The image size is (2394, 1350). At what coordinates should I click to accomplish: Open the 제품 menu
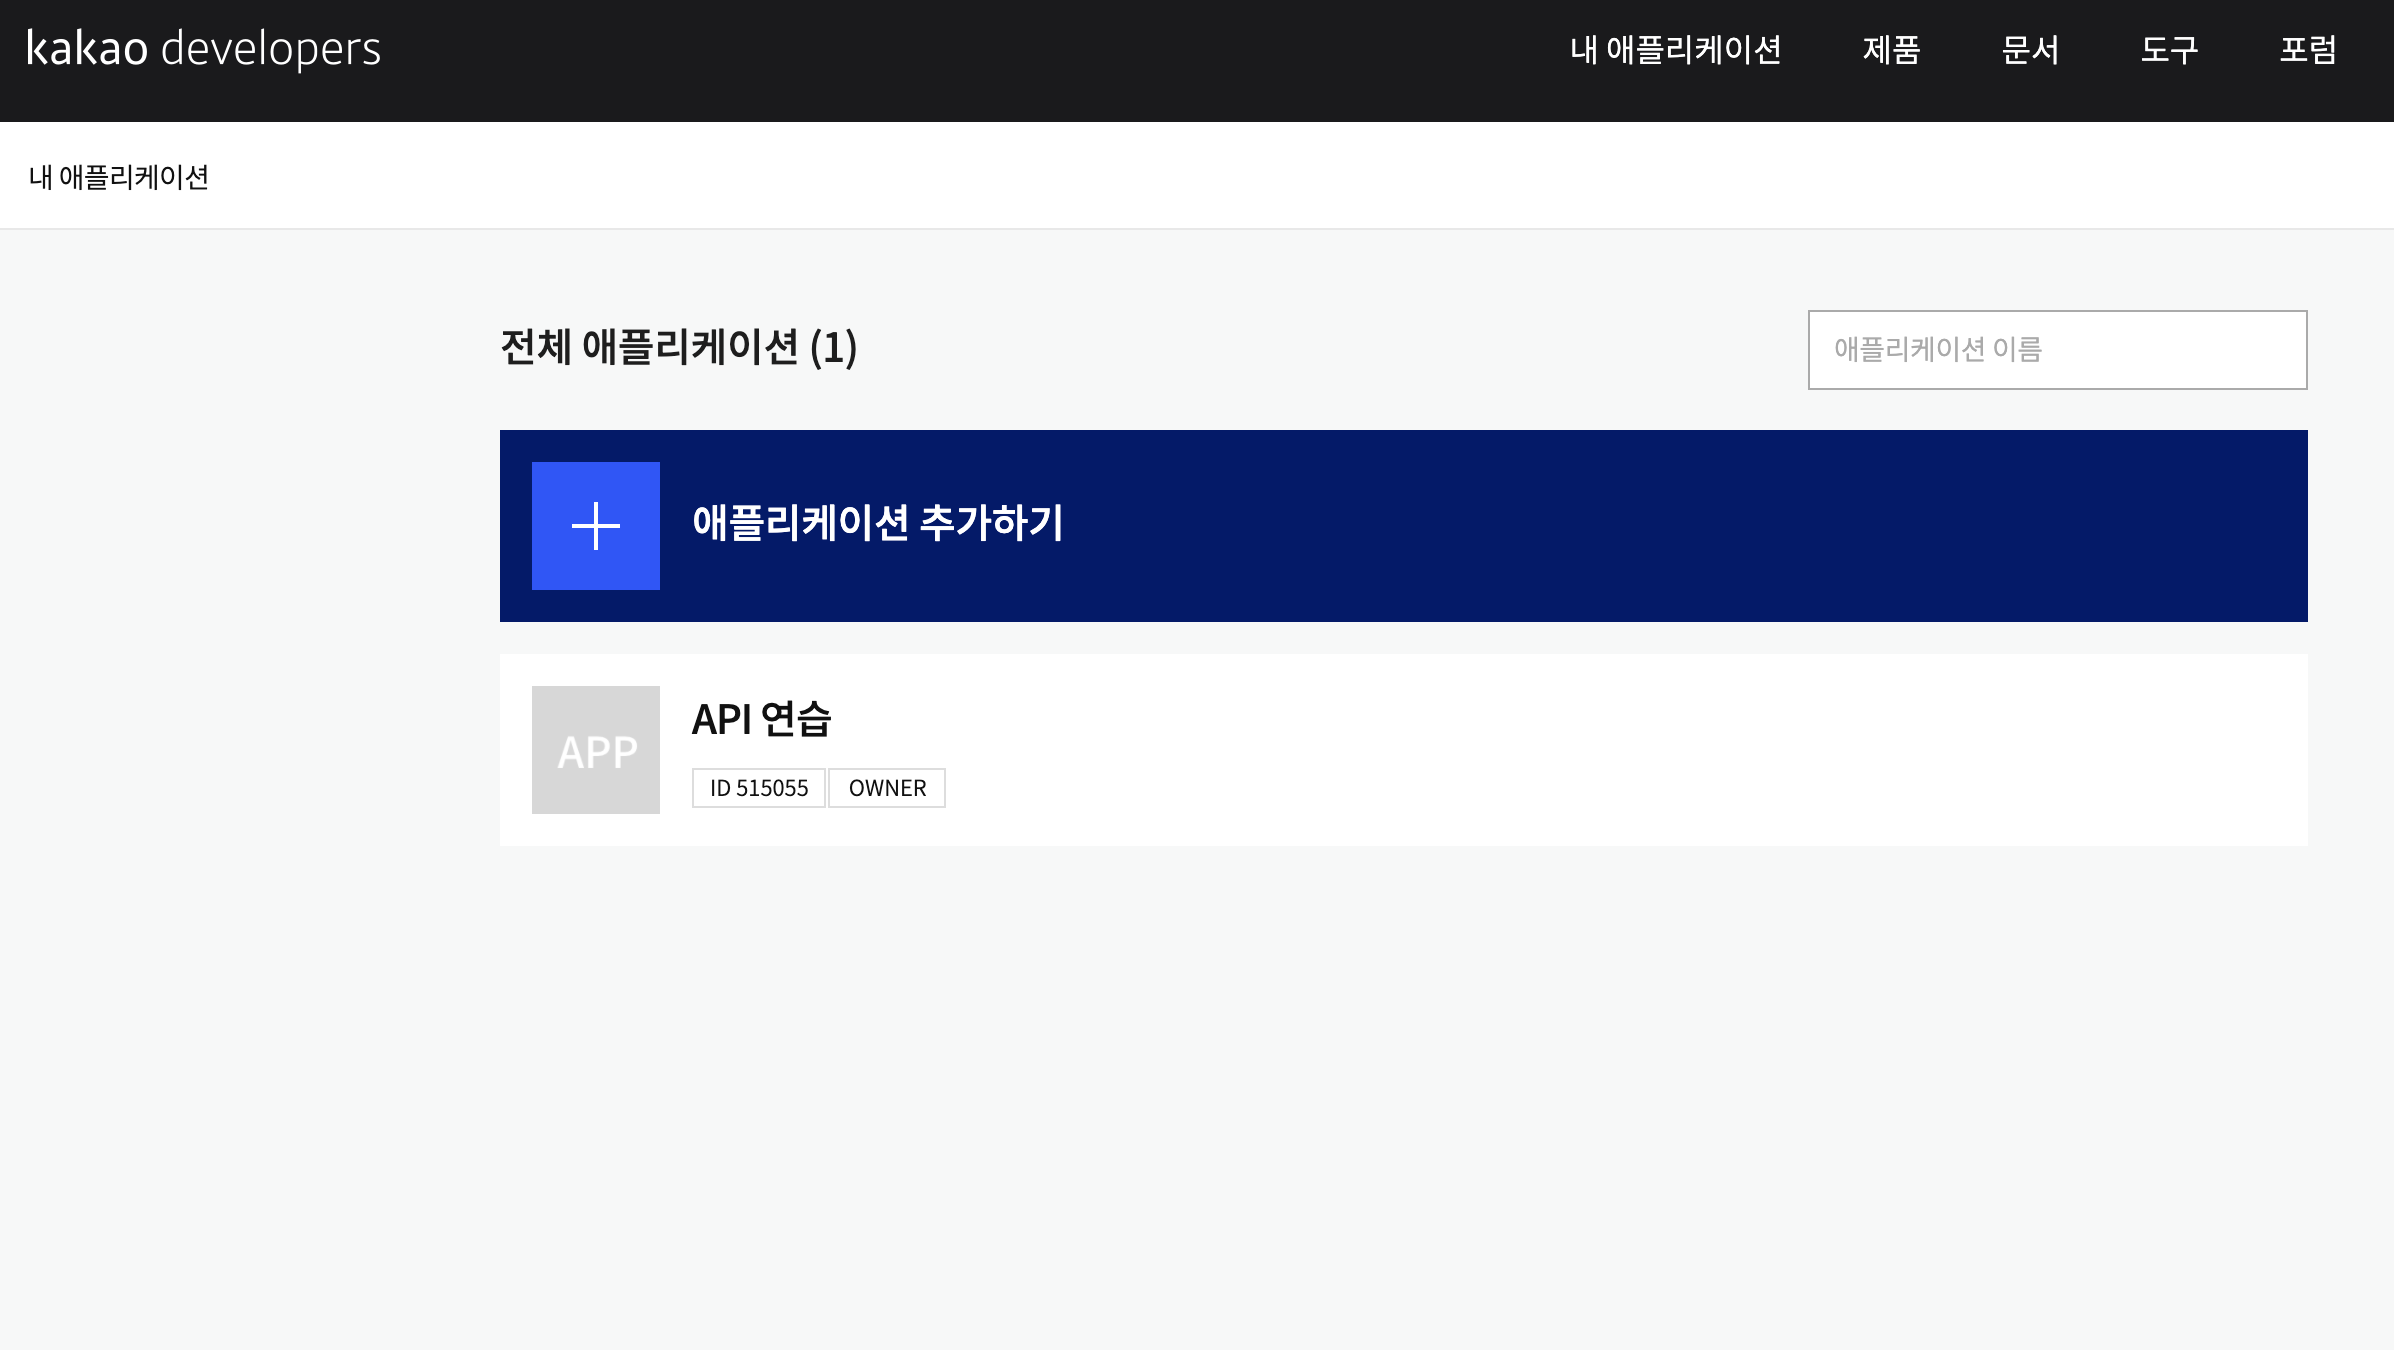click(x=1891, y=49)
